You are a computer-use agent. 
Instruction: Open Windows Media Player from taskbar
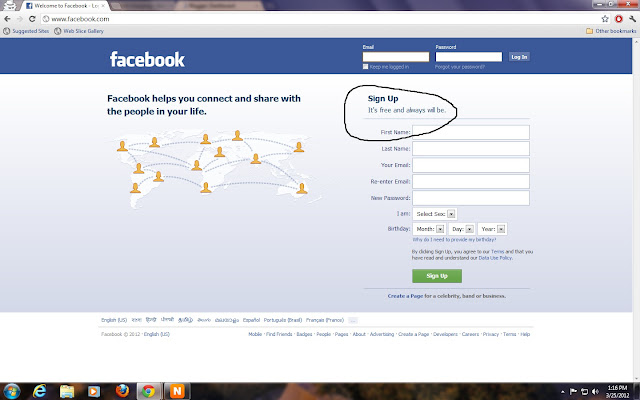(x=93, y=392)
